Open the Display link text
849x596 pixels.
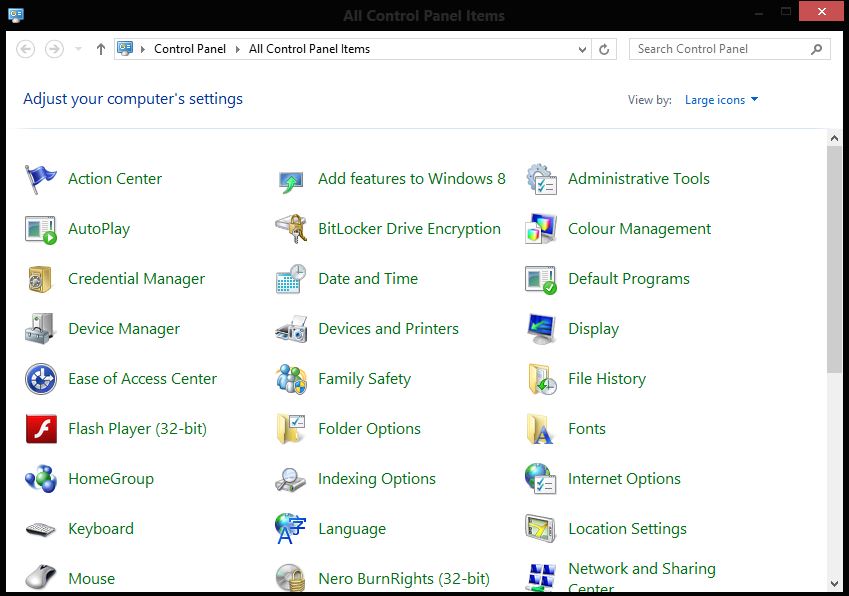click(593, 329)
